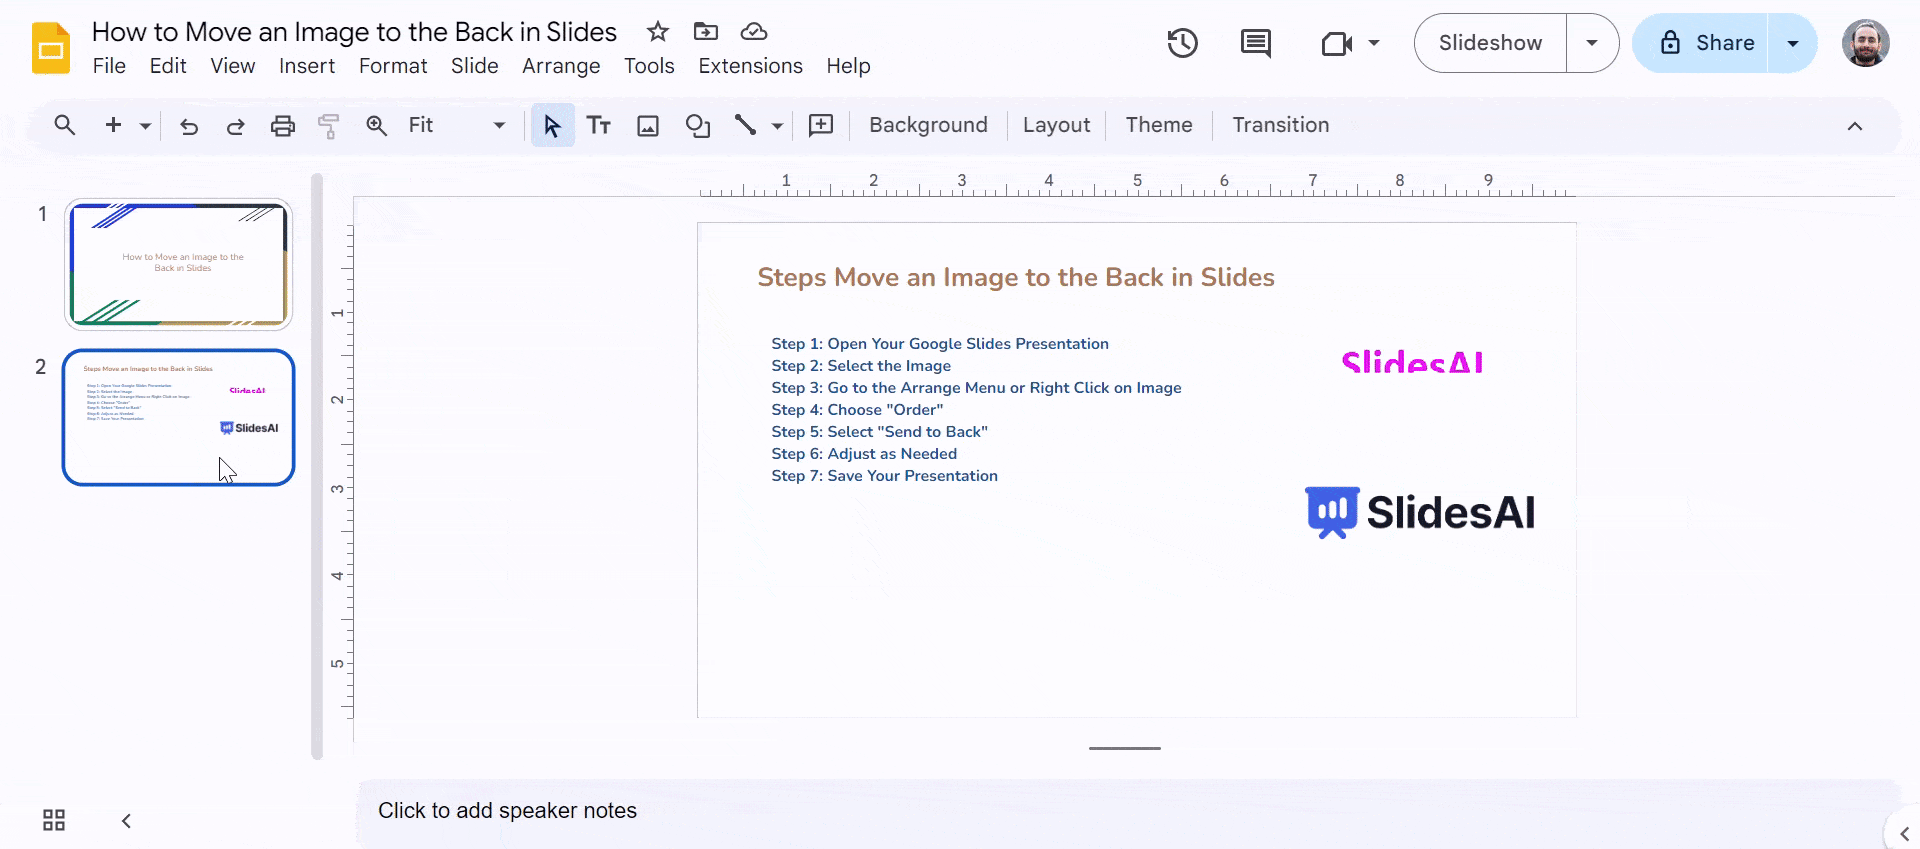The width and height of the screenshot is (1920, 849).
Task: Select the Text box tool
Action: coord(599,125)
